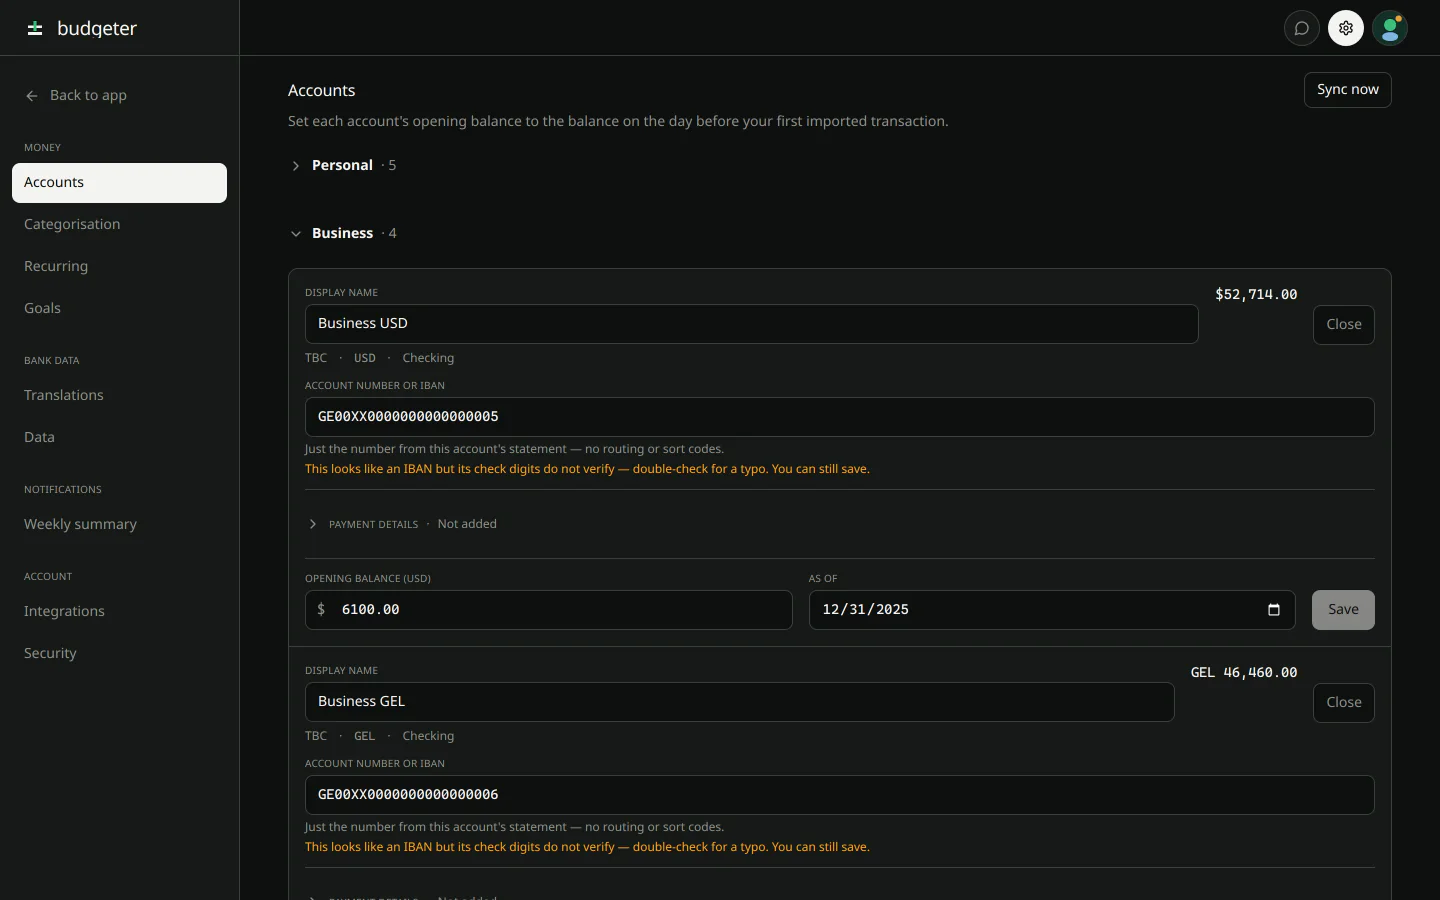Click the opening balance field showing 6100.00
1440x900 pixels.
point(549,610)
